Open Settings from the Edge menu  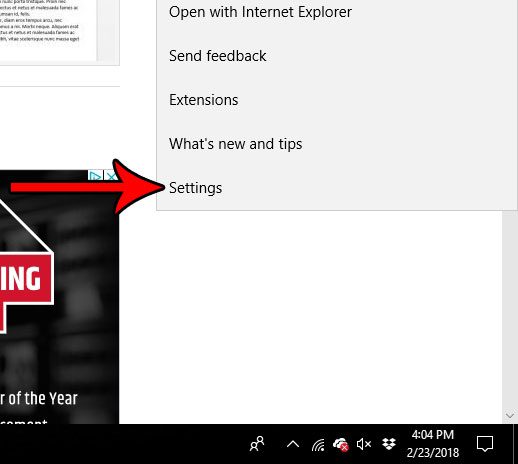(x=337, y=188)
